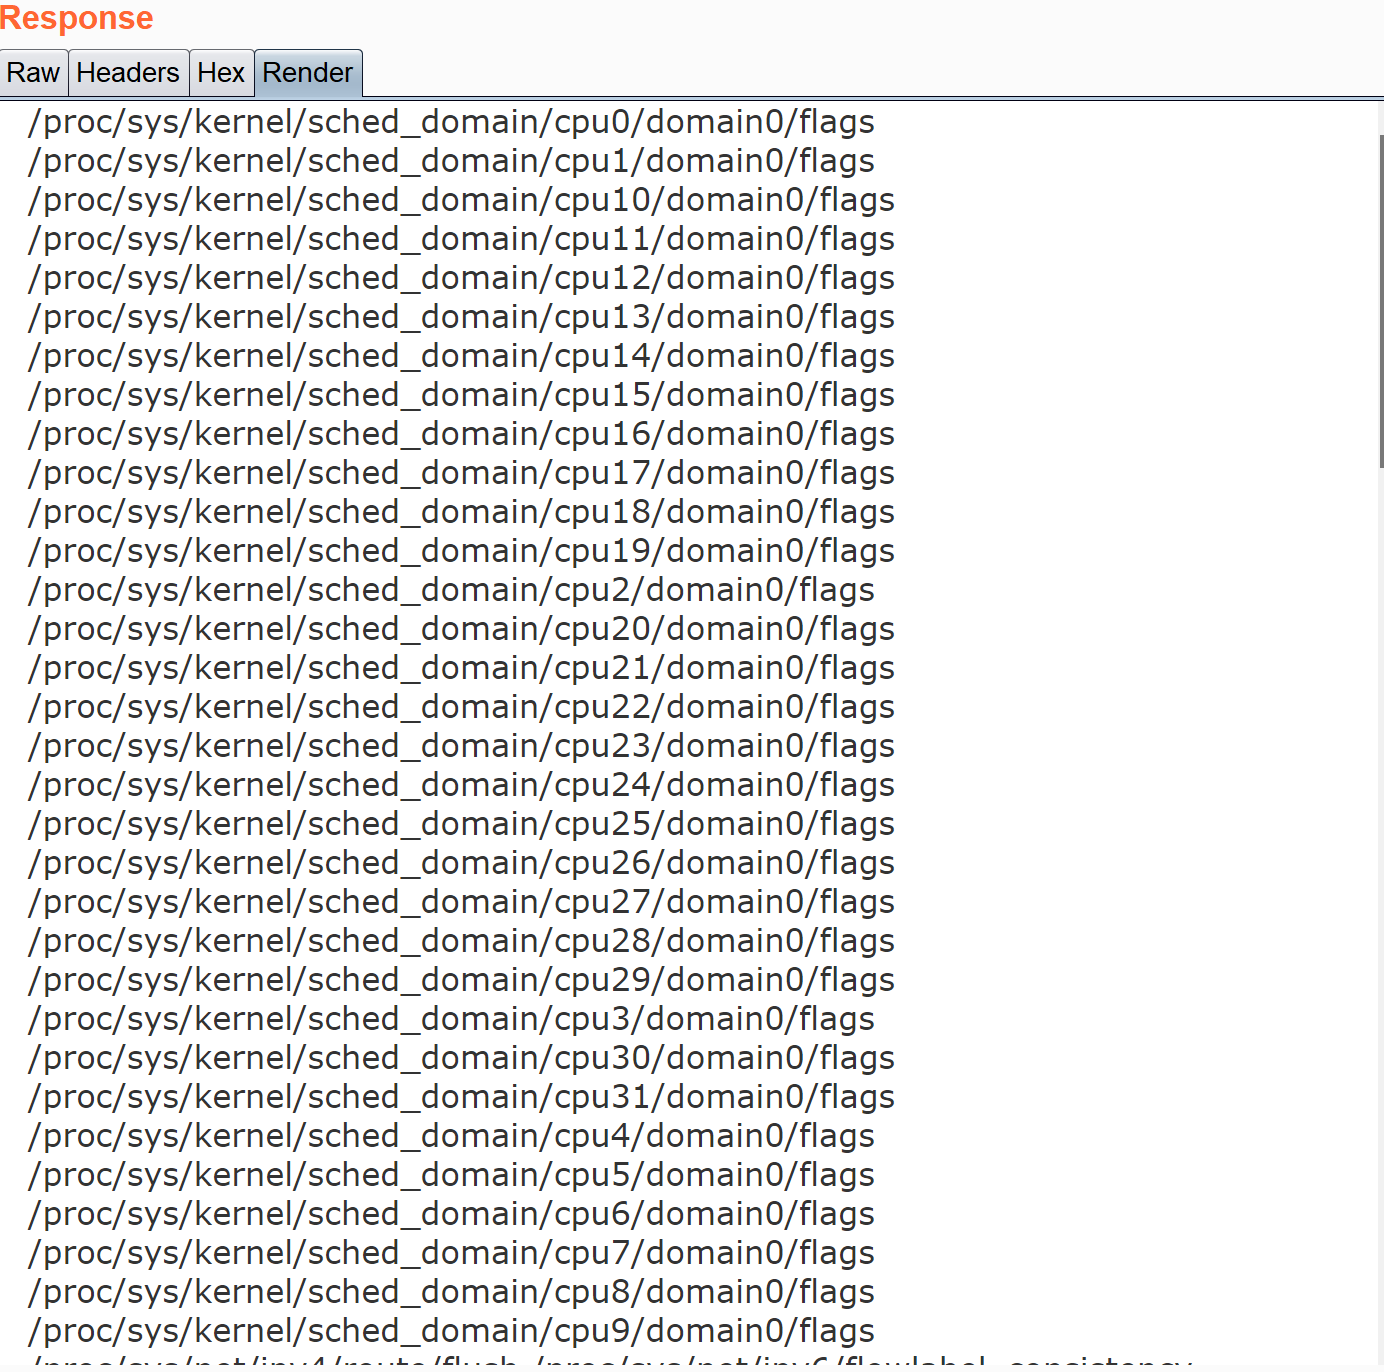This screenshot has height=1372, width=1384.
Task: Click the cpu2/domain0/flags line
Action: point(451,590)
